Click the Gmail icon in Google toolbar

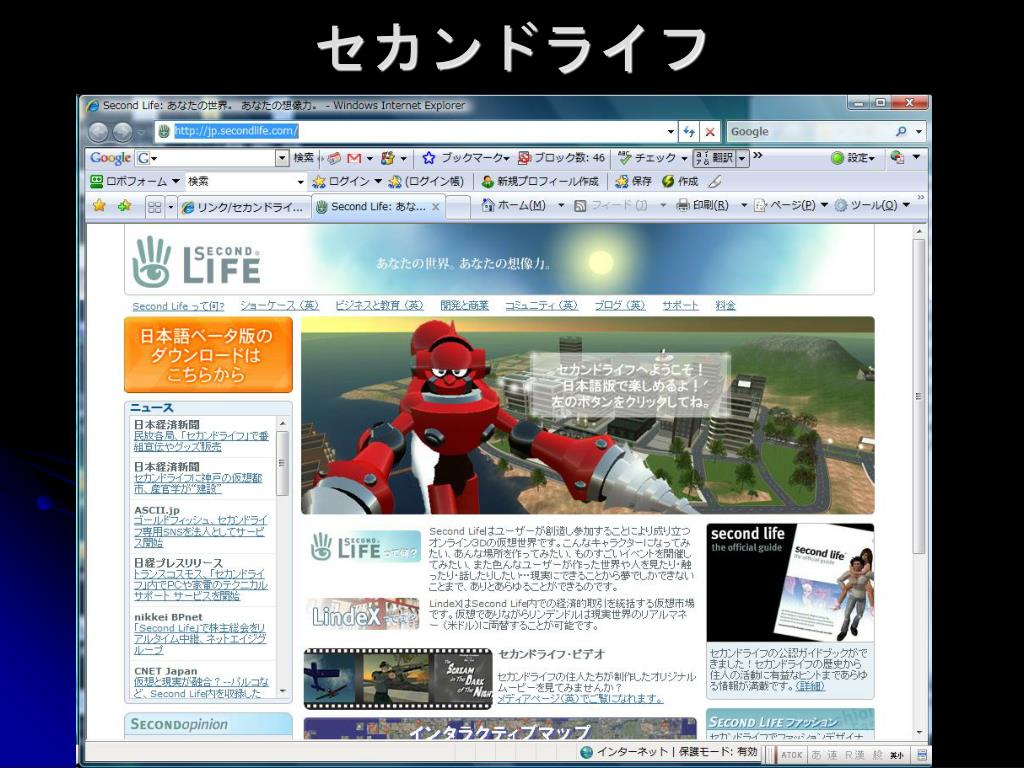point(354,158)
